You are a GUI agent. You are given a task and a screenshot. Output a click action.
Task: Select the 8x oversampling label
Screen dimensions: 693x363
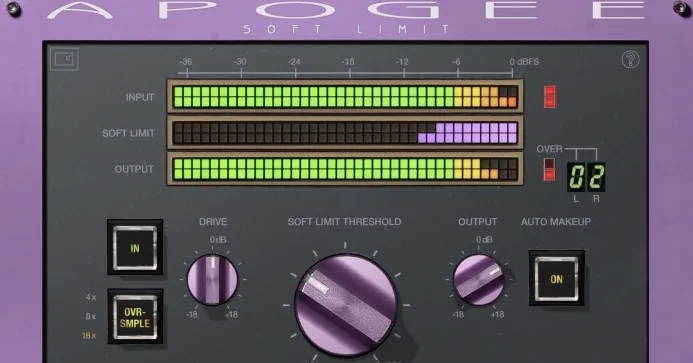[91, 316]
